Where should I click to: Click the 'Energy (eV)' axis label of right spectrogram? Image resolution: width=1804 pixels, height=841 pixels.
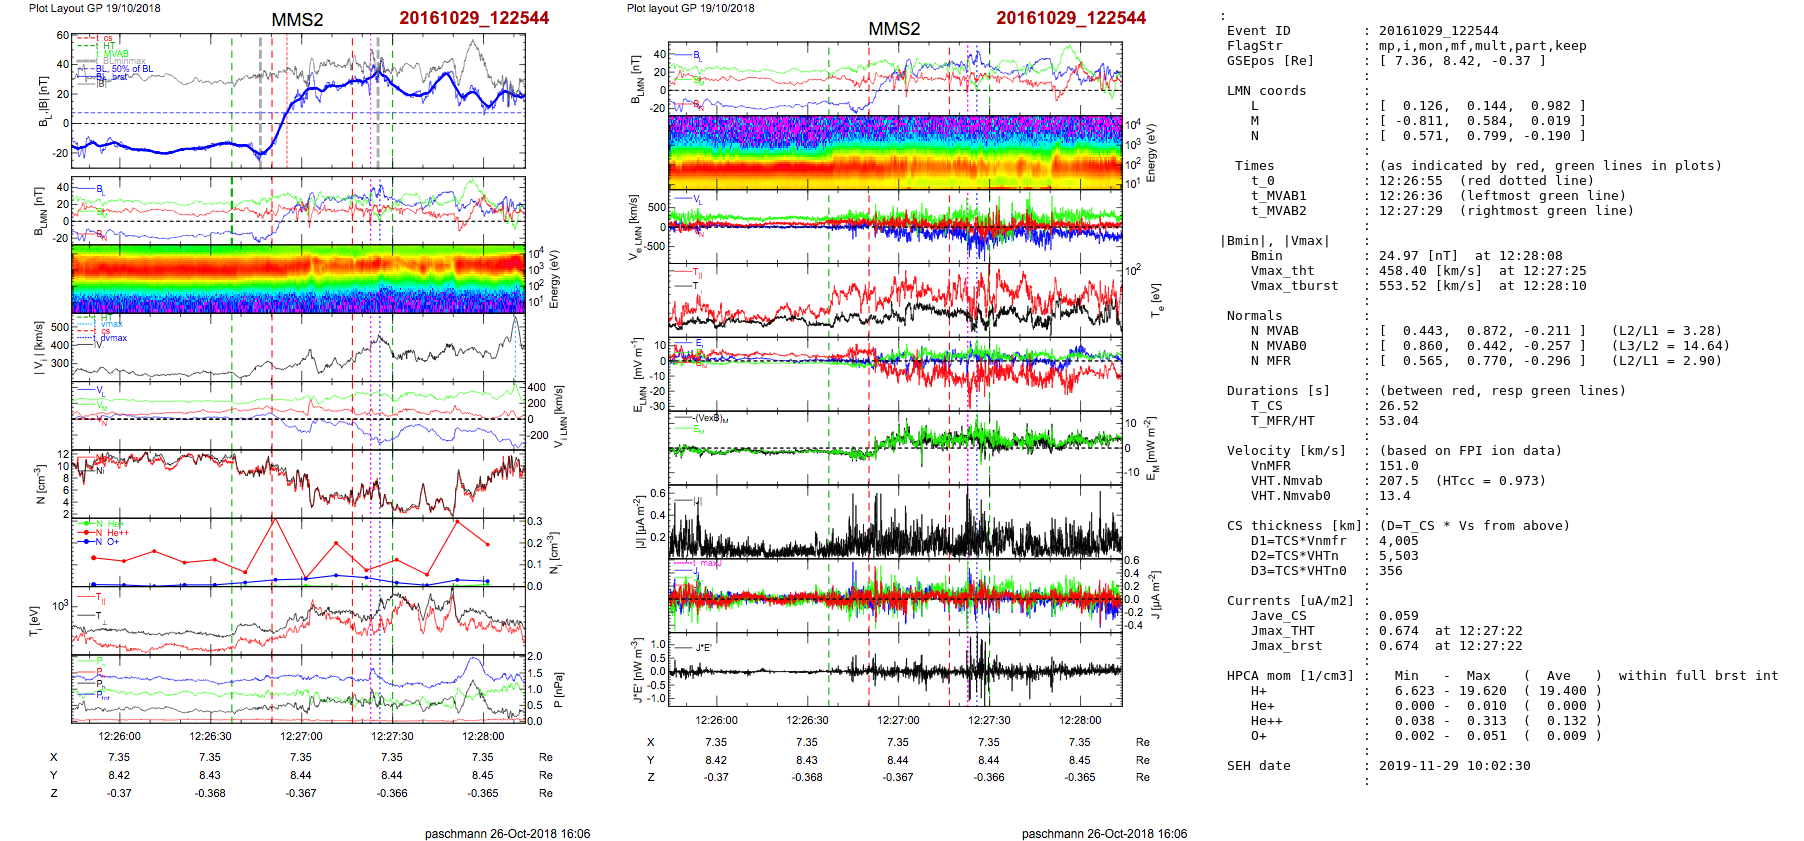(1151, 153)
